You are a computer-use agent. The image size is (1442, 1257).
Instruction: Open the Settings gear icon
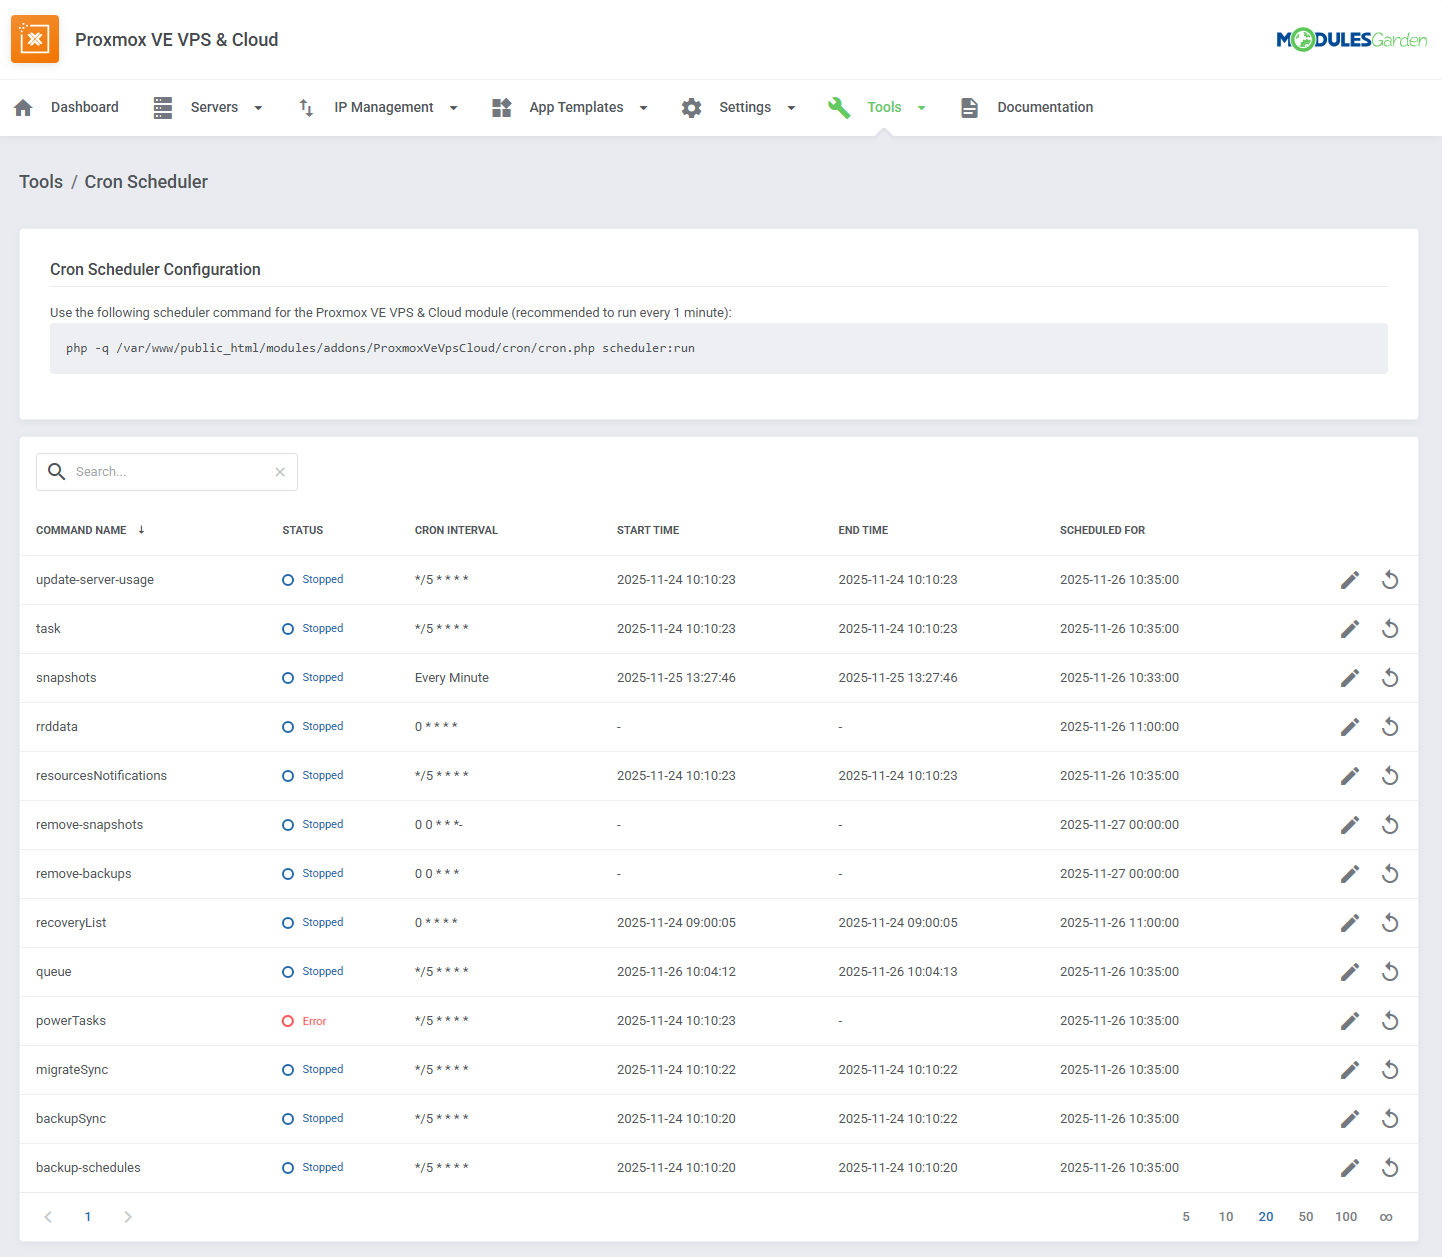[691, 107]
